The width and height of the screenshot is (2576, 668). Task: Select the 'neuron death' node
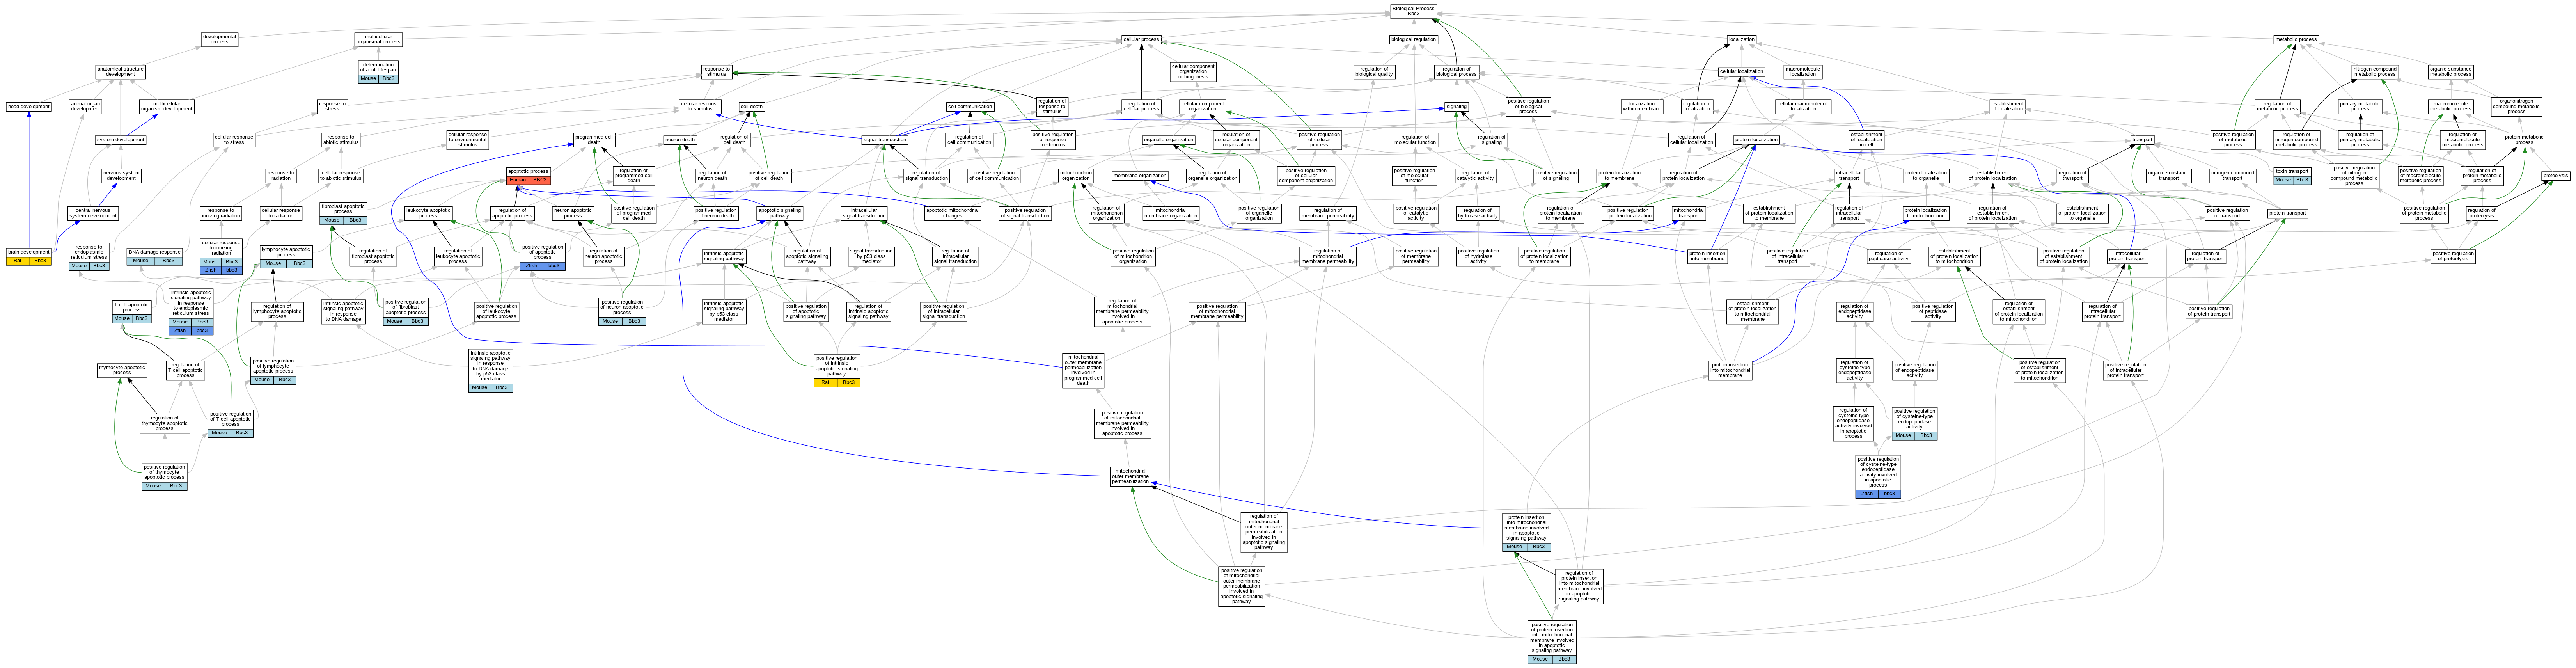tap(680, 140)
